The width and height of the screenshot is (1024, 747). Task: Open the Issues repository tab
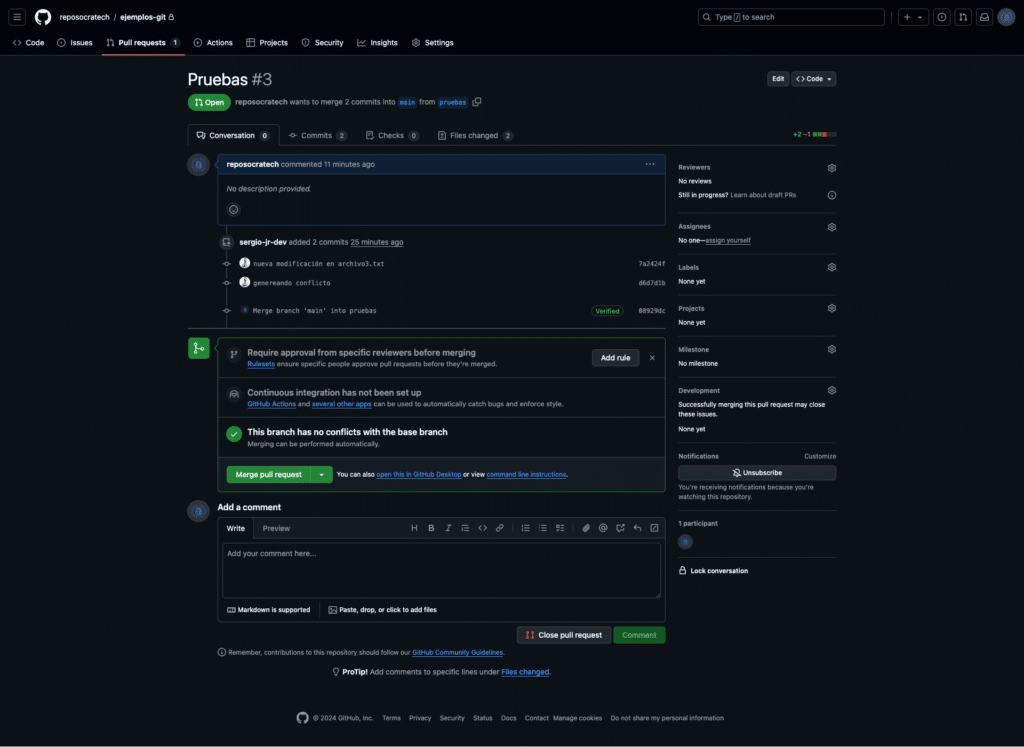pos(74,42)
